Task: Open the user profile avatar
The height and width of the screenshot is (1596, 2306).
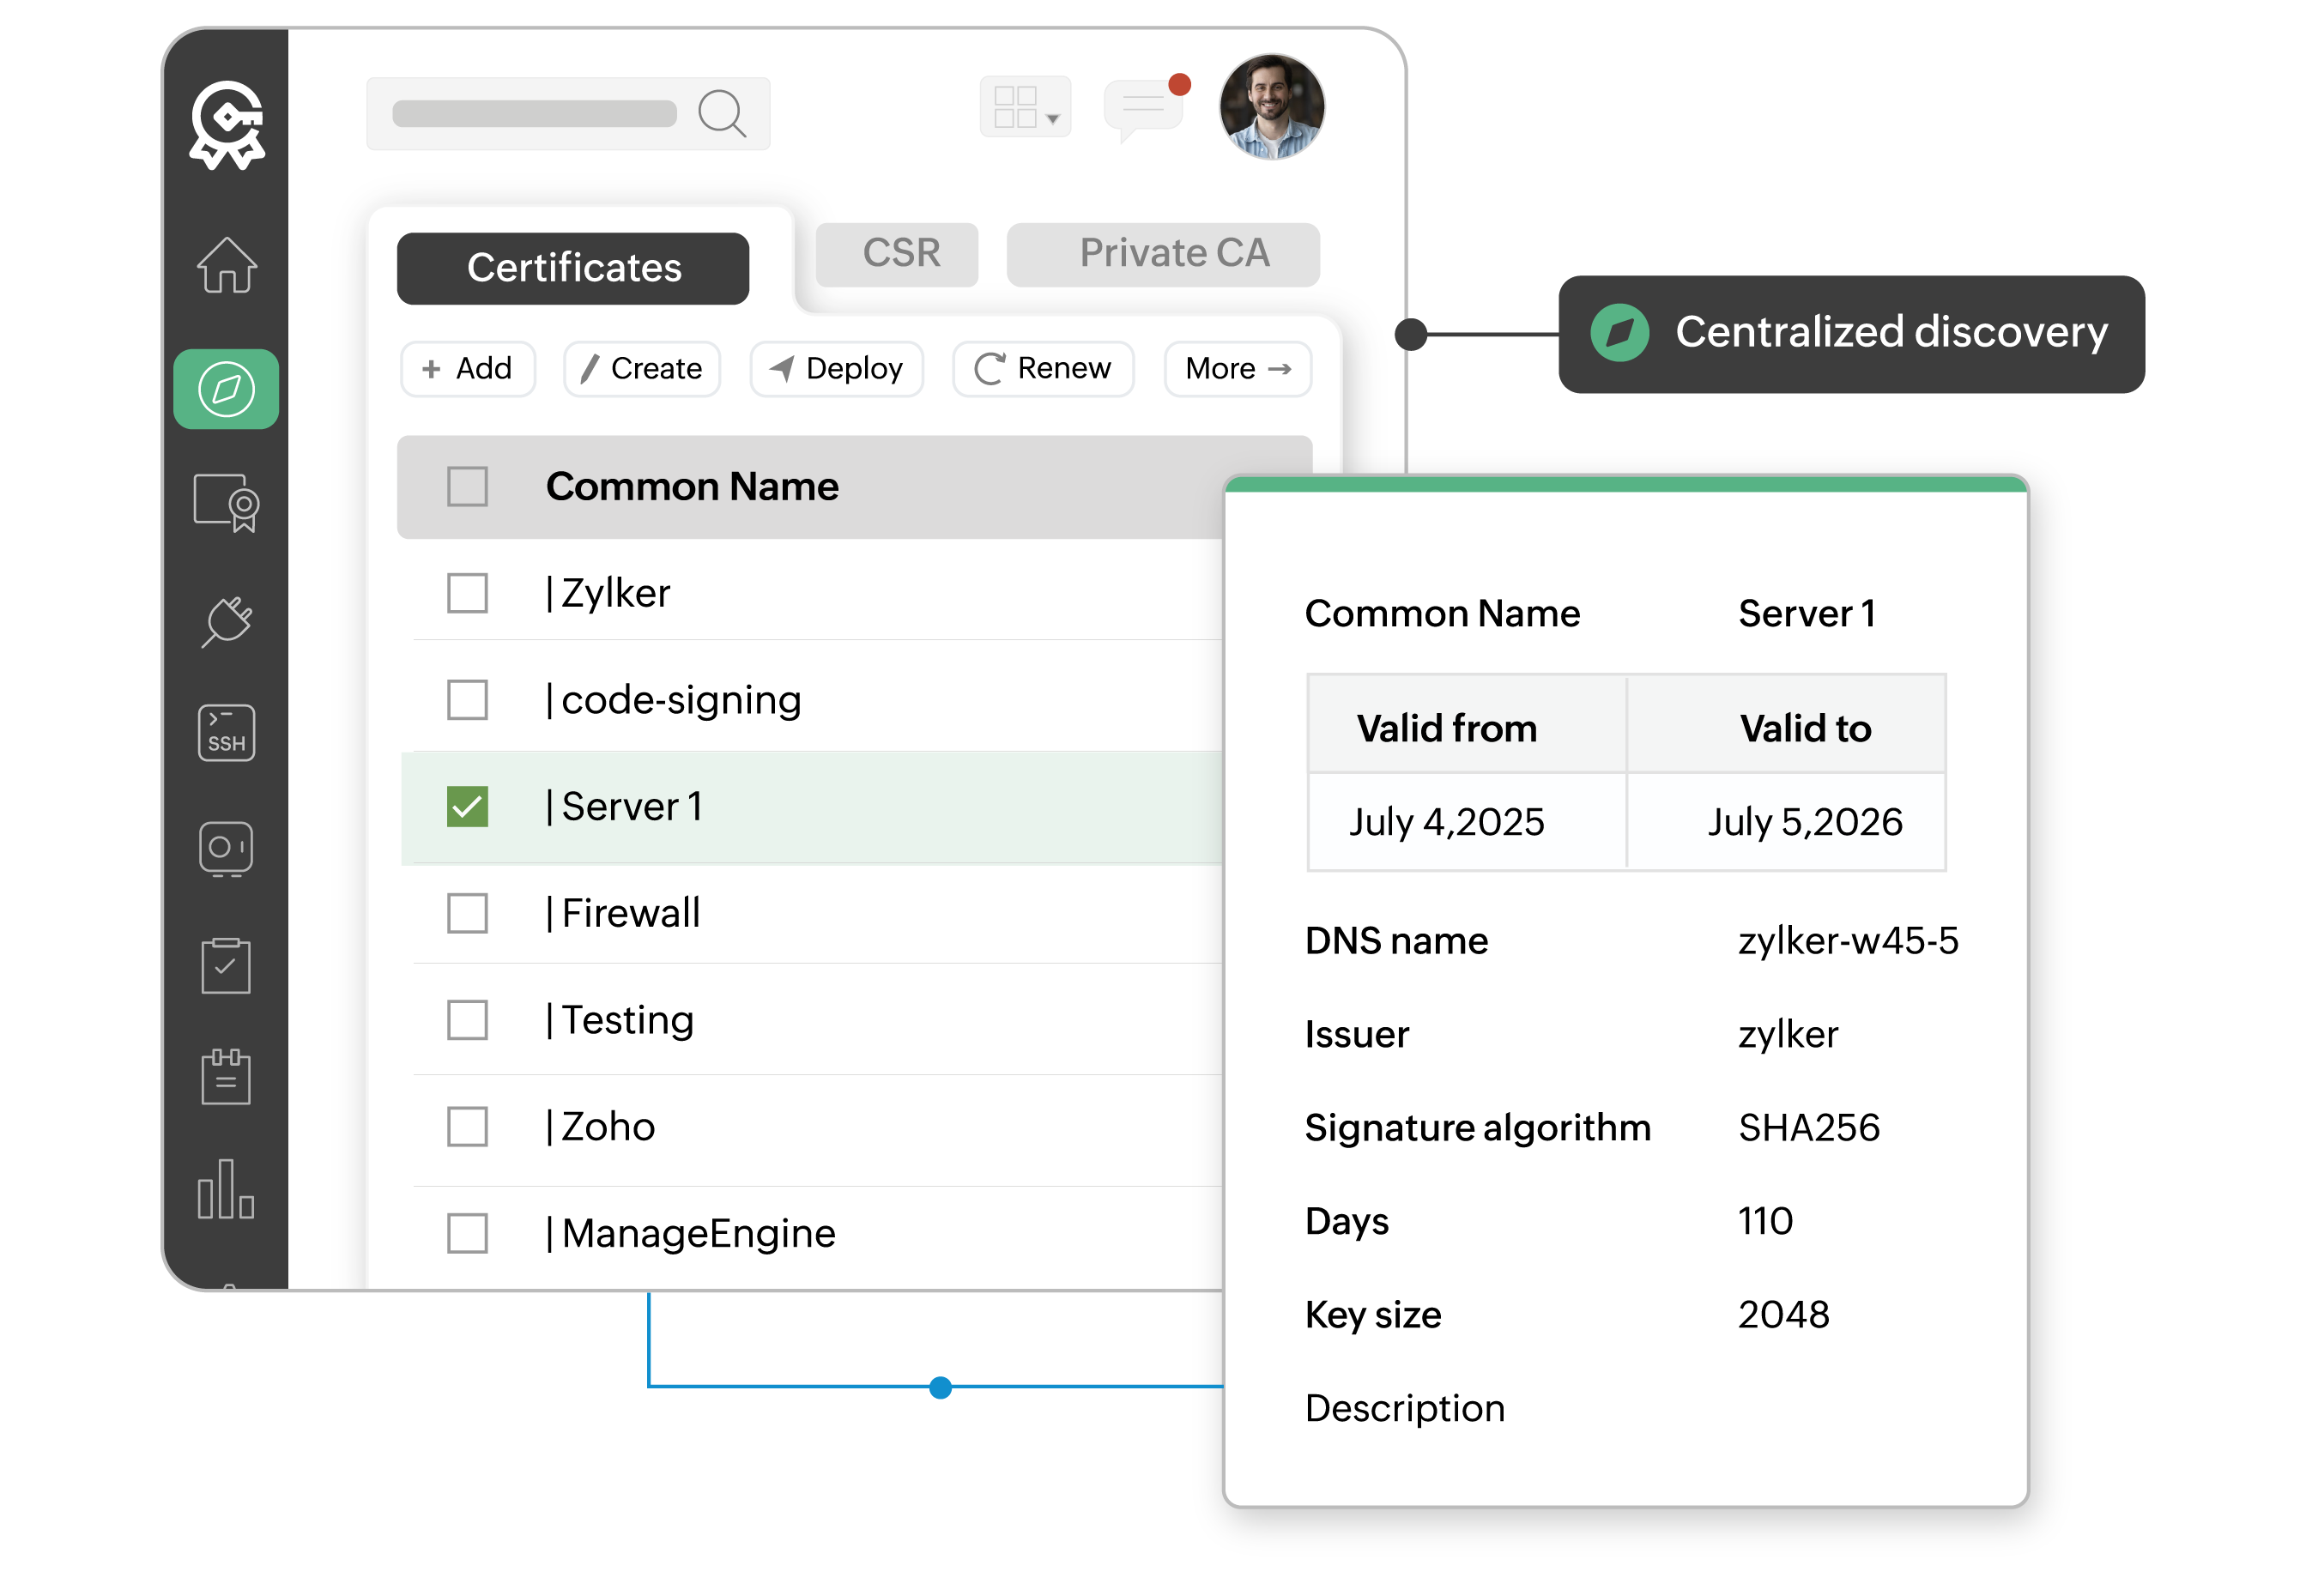Action: 1271,107
